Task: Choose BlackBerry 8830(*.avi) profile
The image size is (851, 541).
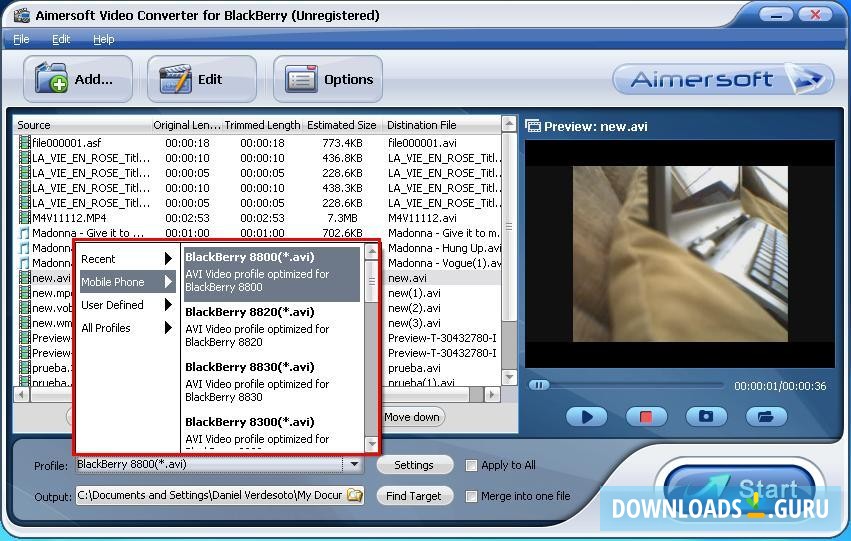Action: point(272,382)
